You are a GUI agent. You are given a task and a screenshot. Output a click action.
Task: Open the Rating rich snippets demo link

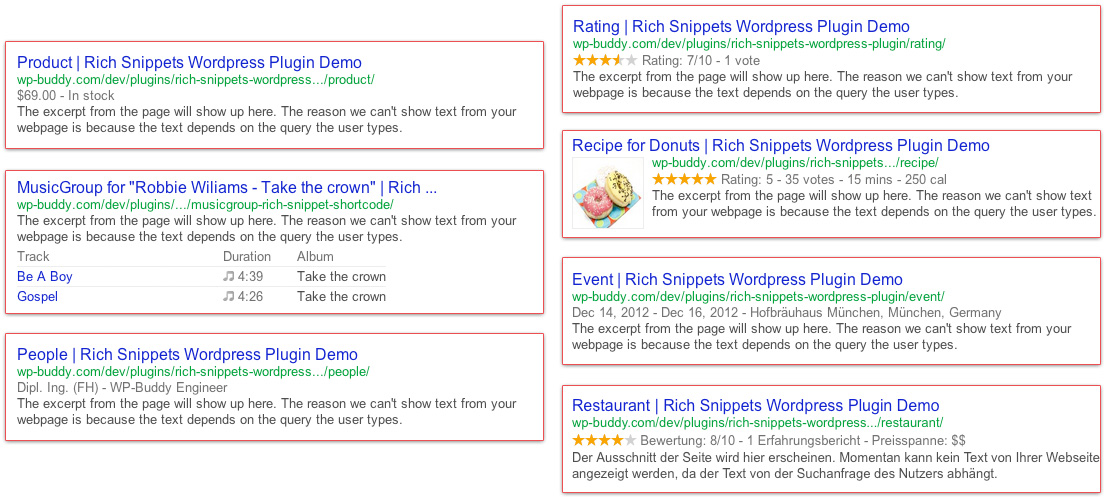(x=741, y=27)
